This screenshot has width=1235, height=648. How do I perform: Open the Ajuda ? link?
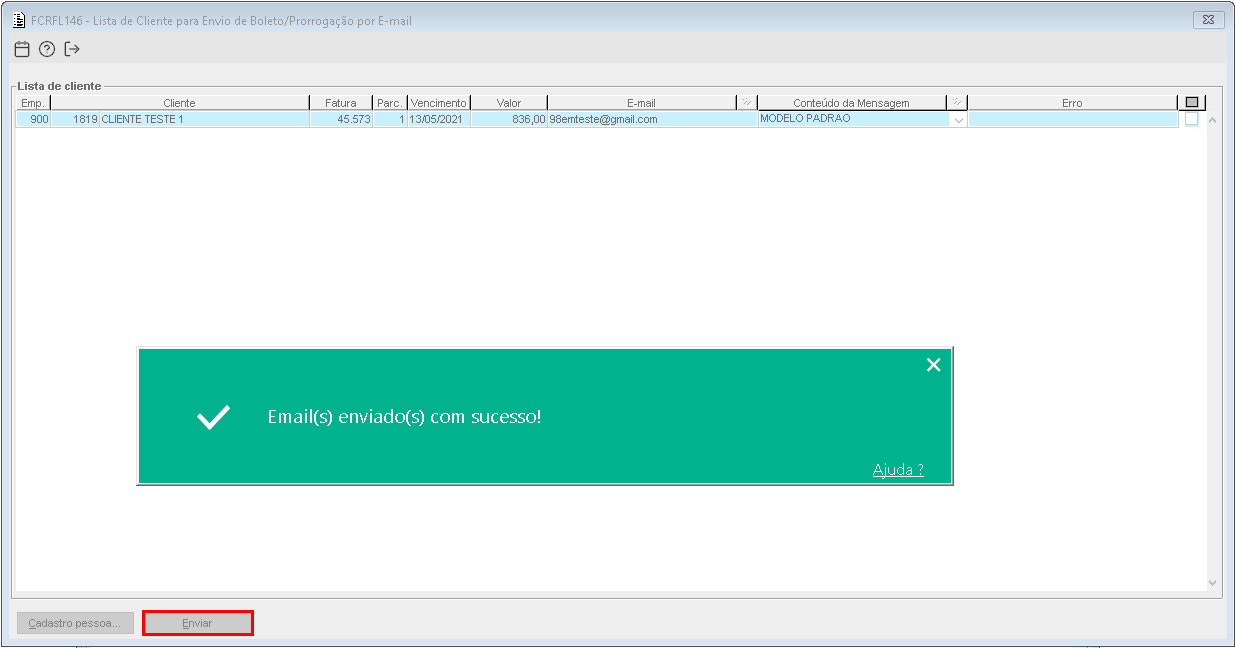(898, 470)
